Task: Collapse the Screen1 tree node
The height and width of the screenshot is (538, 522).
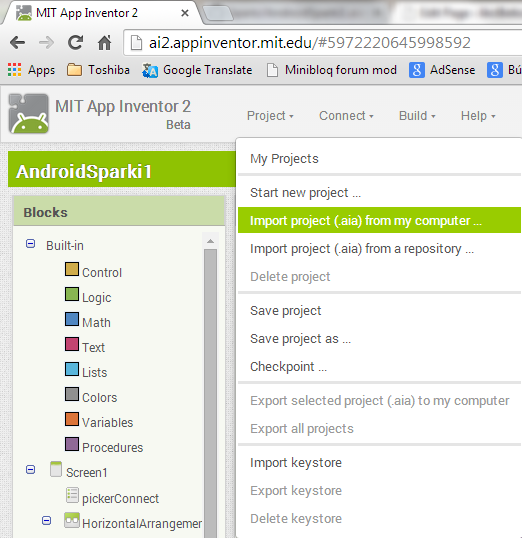Action: coord(31,469)
